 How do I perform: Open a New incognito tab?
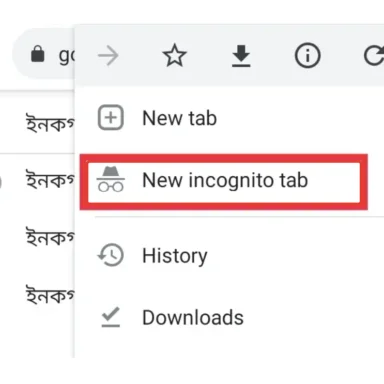(x=224, y=182)
